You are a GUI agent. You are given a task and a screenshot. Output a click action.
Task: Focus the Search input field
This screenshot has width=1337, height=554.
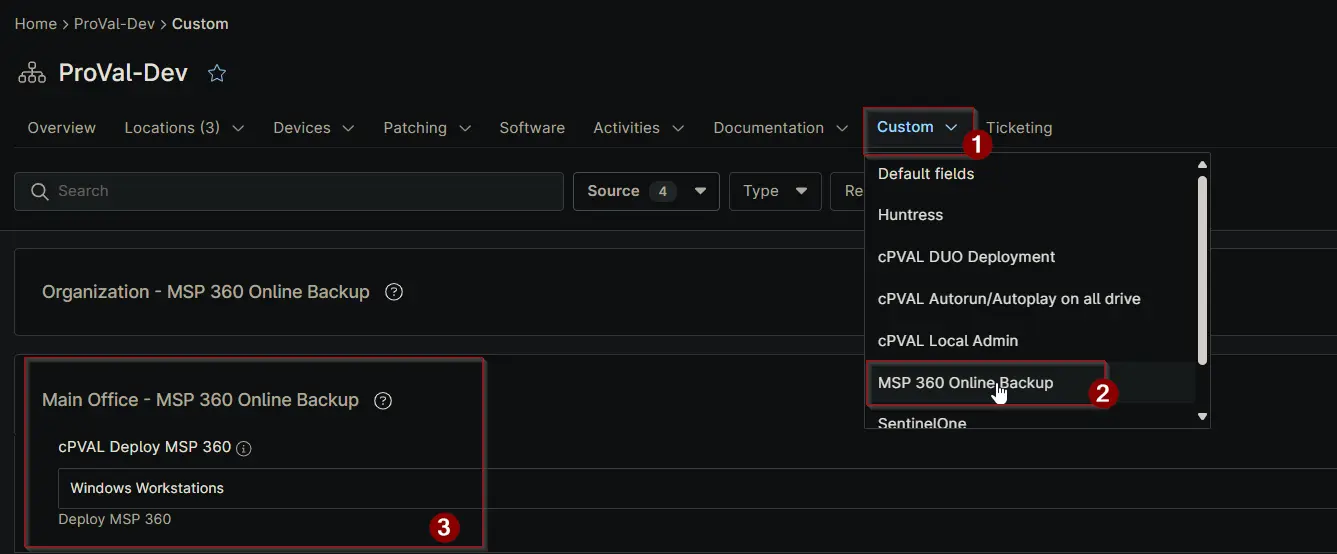[289, 191]
